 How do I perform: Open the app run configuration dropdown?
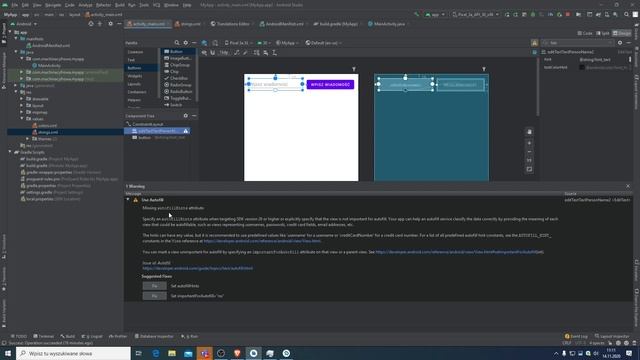click(435, 14)
